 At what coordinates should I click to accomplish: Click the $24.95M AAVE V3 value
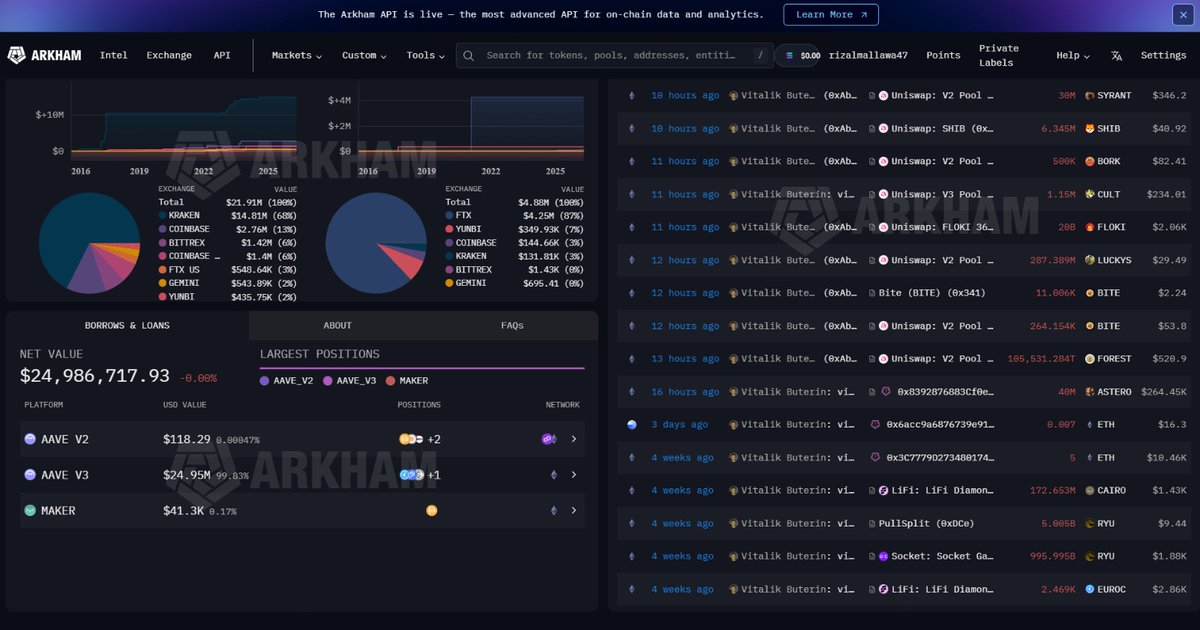point(189,475)
